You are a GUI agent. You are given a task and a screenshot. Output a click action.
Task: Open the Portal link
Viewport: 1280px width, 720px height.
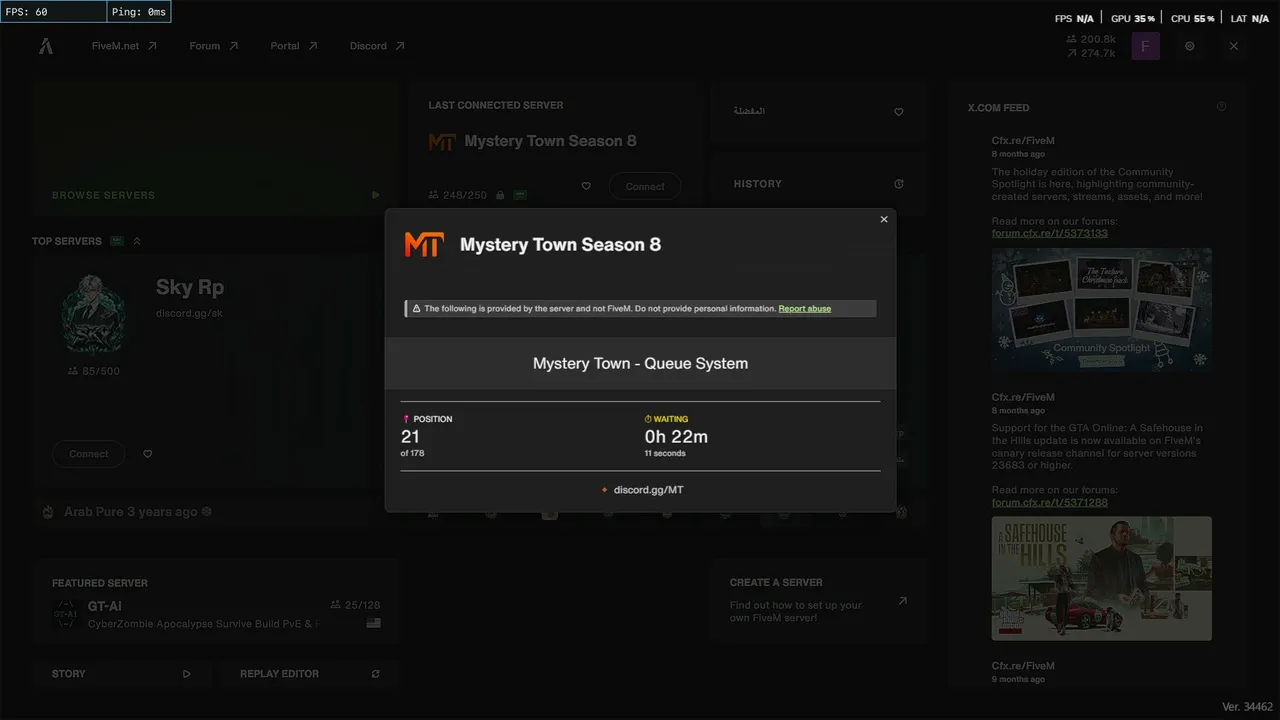[294, 46]
